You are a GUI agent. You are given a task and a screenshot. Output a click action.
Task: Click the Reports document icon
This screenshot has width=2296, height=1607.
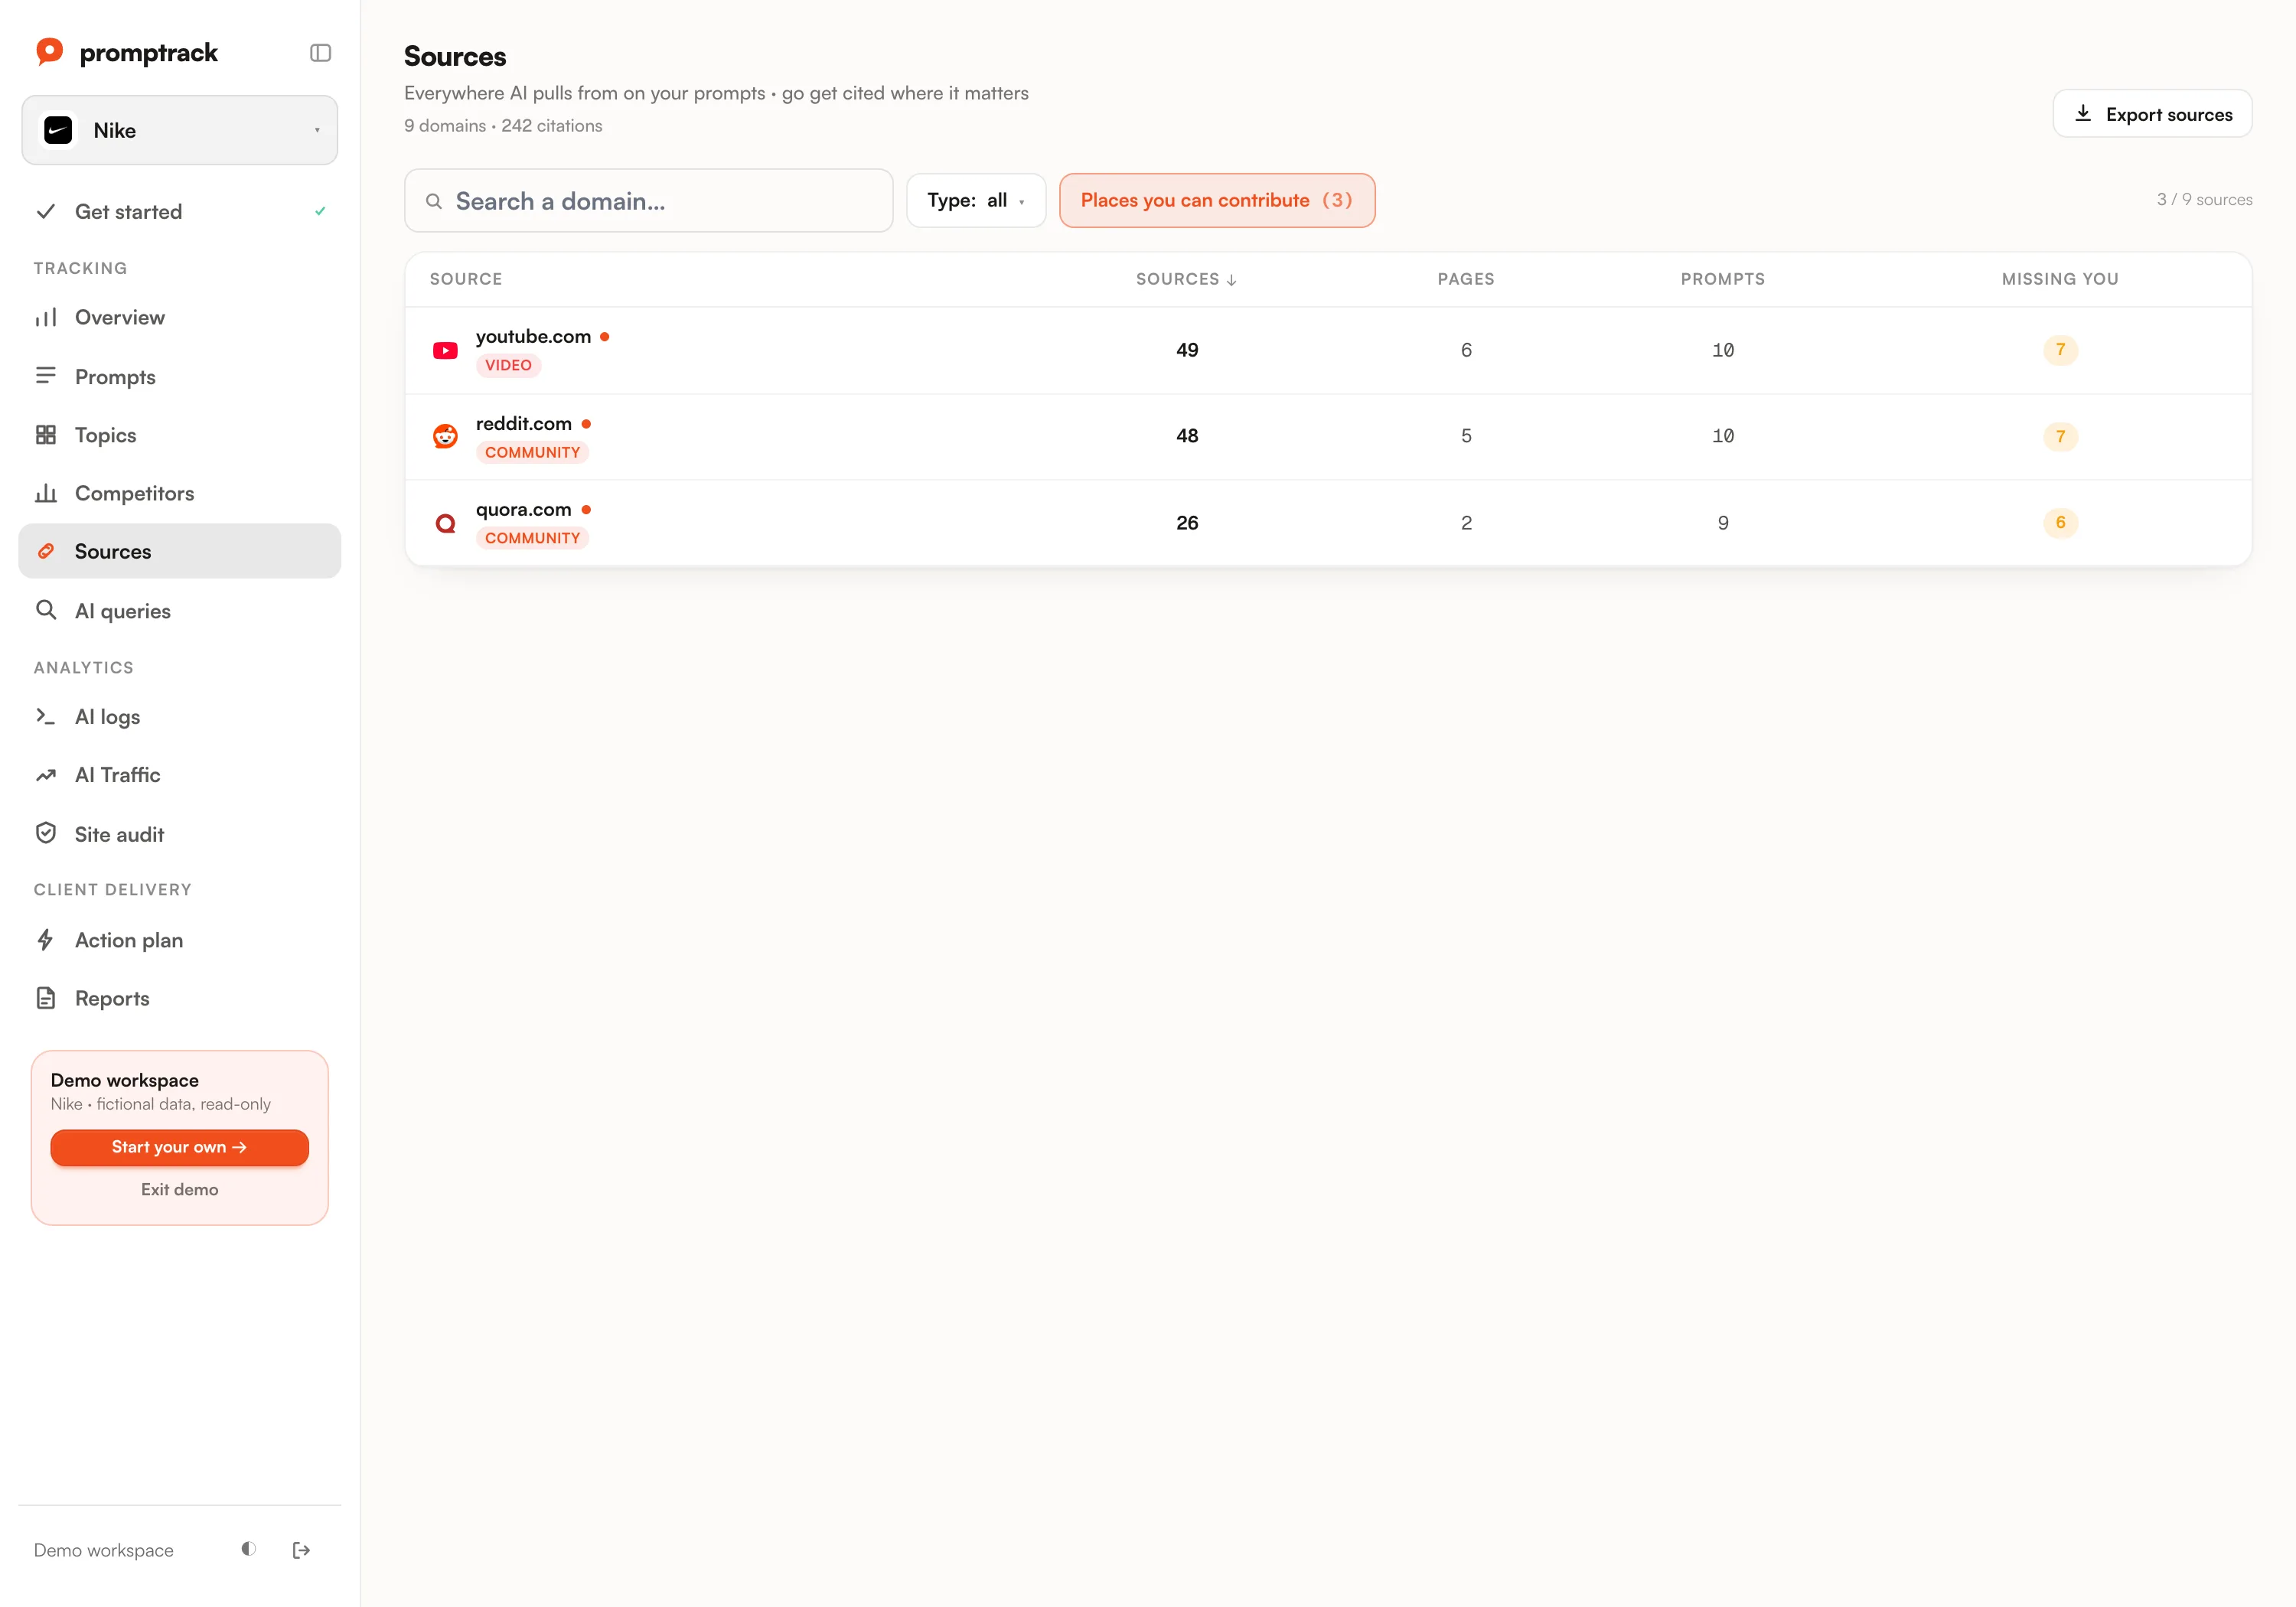click(46, 998)
